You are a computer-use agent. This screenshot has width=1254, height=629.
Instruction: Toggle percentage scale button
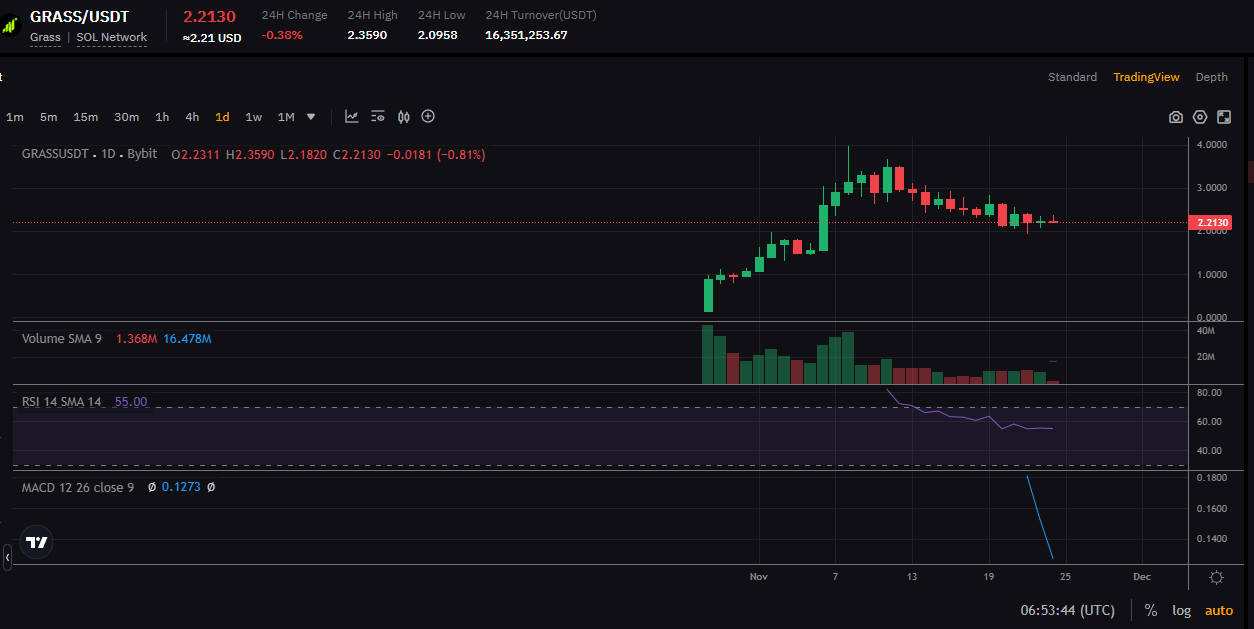(1151, 610)
